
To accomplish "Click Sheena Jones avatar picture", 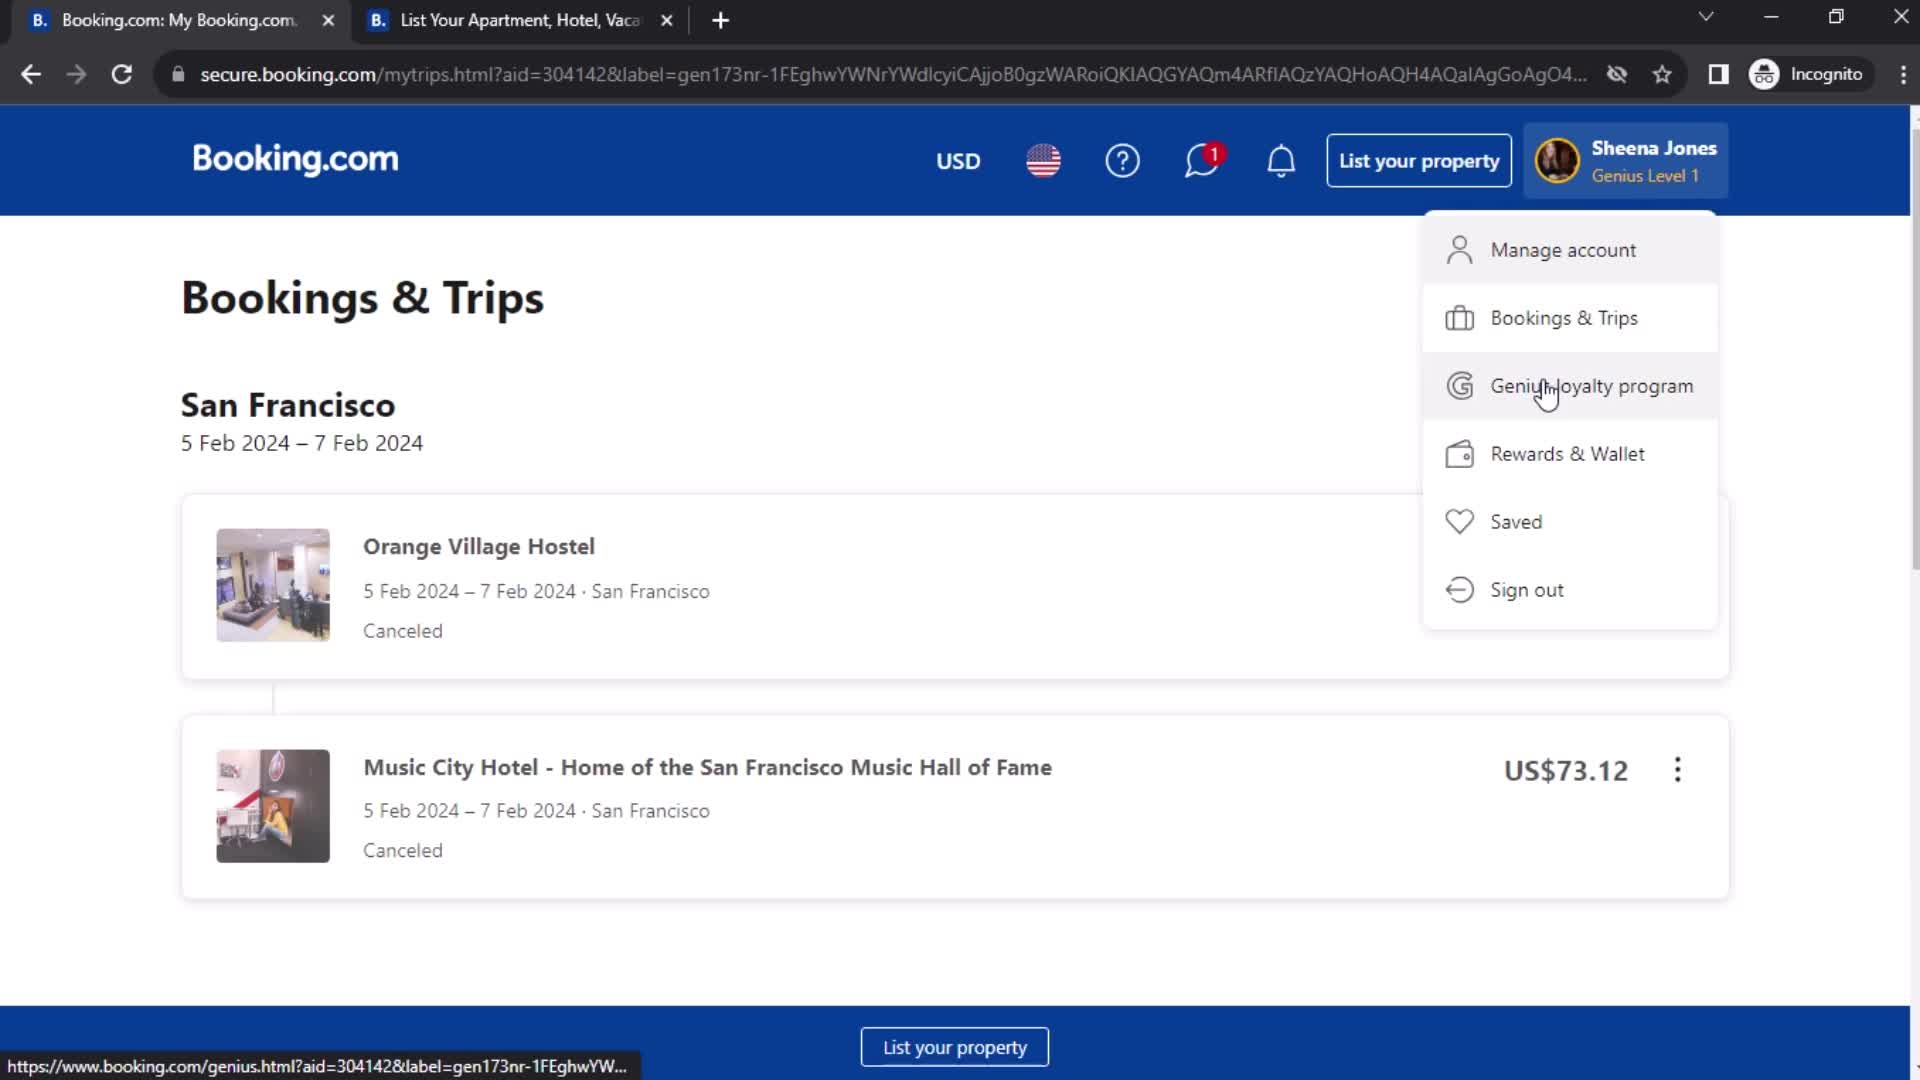I will pos(1557,161).
